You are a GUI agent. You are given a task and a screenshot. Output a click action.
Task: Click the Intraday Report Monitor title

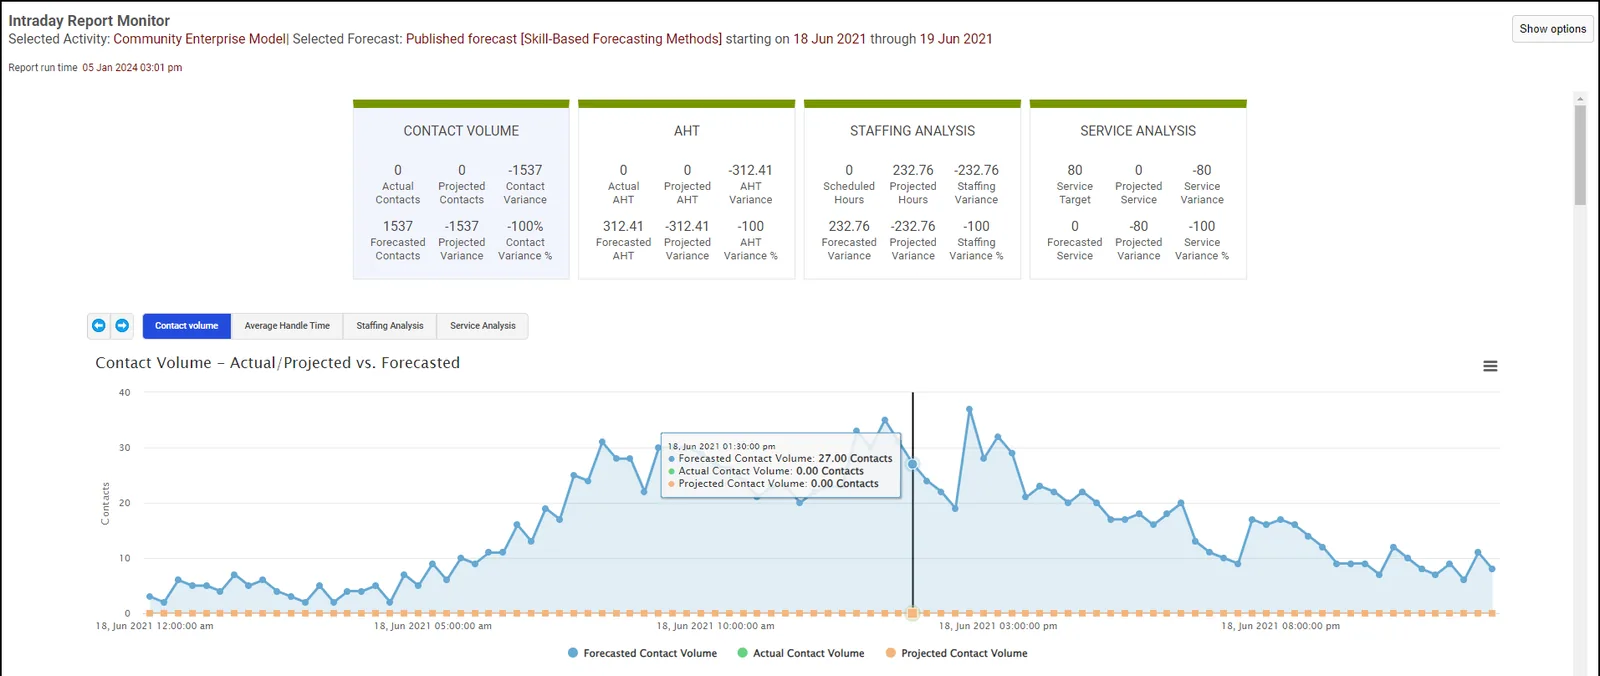pyautogui.click(x=89, y=20)
